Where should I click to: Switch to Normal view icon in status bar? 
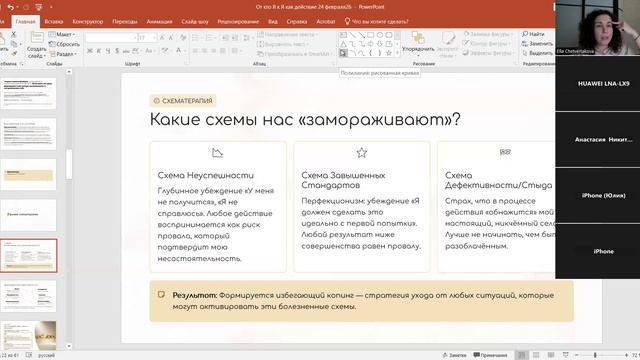pos(521,355)
